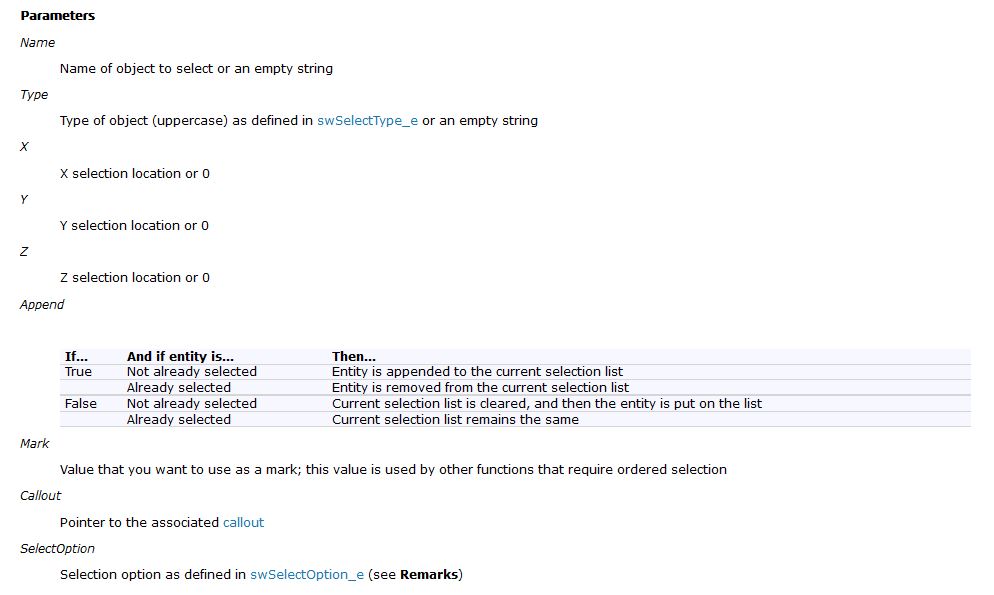Click "Current selection list remains the same" cell
The image size is (994, 595).
point(455,420)
